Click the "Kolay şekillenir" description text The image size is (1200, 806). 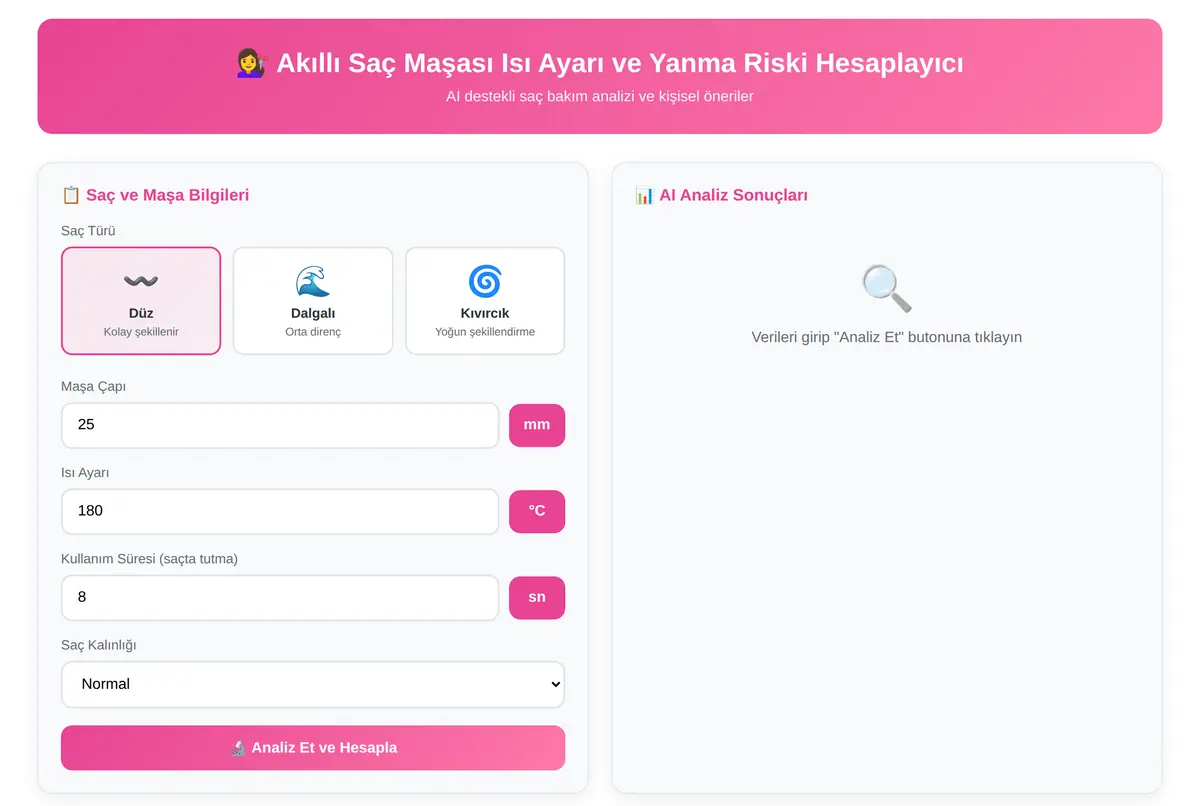(141, 332)
